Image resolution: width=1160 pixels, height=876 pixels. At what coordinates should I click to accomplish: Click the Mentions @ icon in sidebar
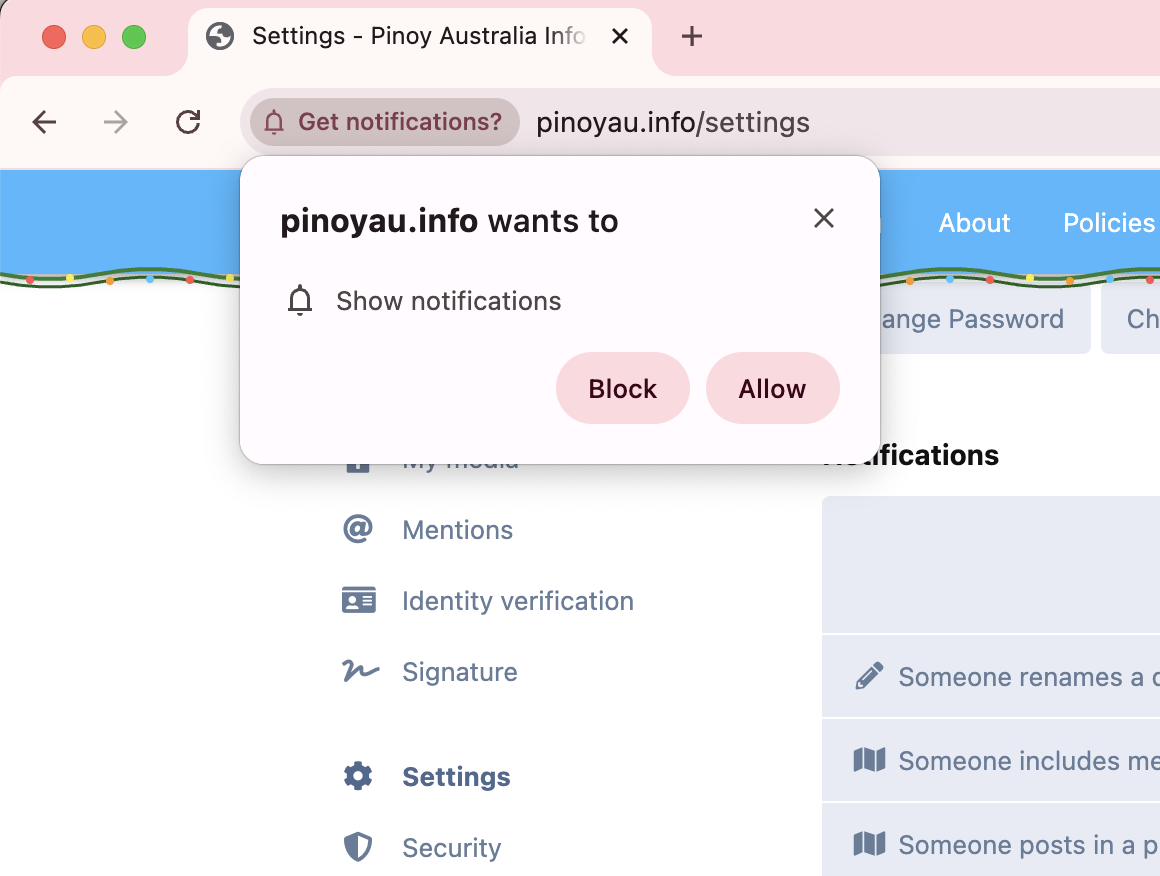(x=358, y=529)
